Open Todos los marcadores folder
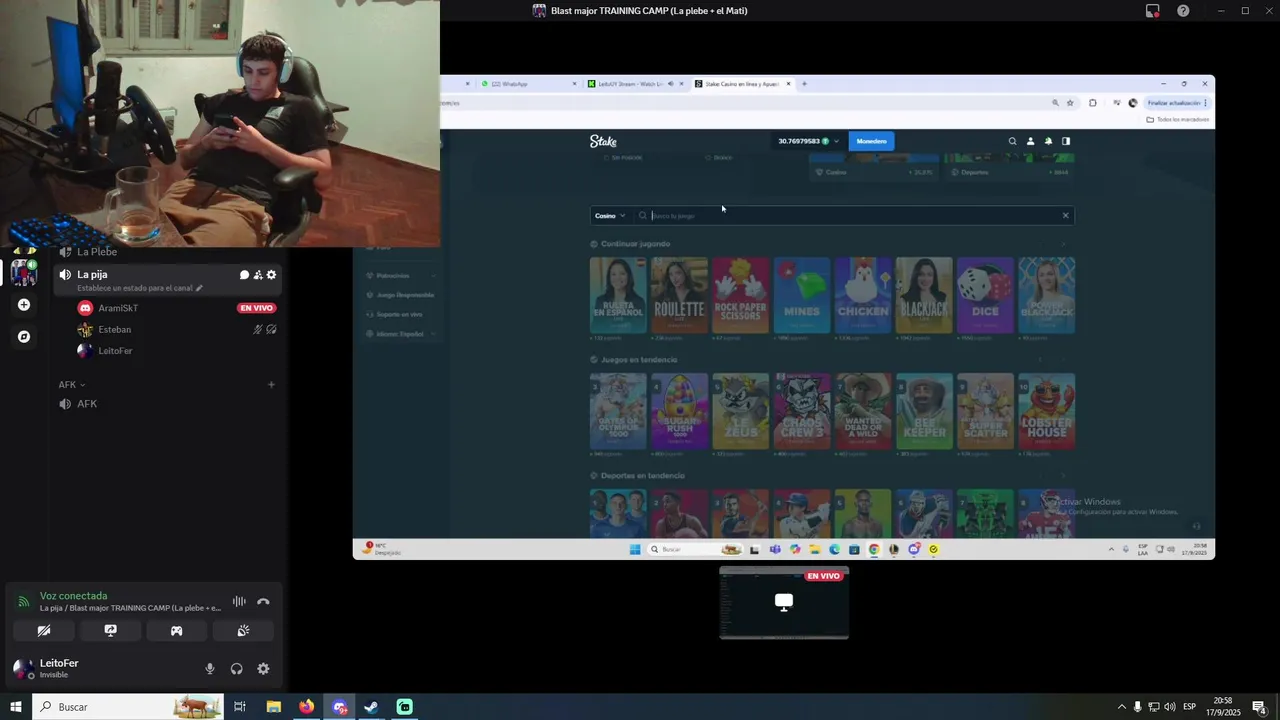Viewport: 1280px width, 720px height. coord(1178,120)
